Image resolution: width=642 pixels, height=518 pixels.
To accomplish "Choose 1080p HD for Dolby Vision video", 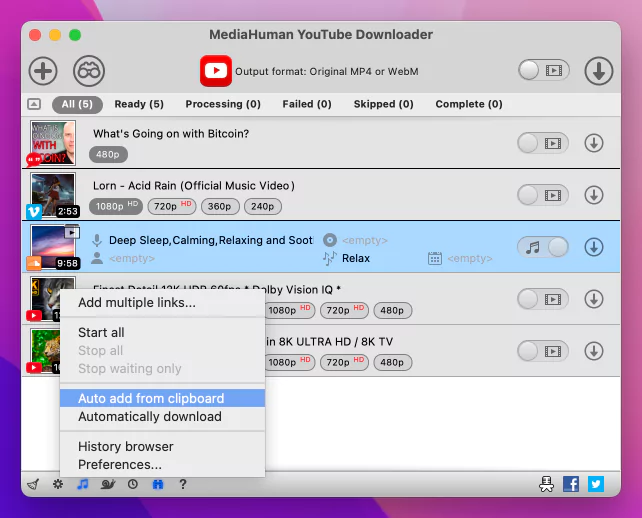I will click(289, 310).
